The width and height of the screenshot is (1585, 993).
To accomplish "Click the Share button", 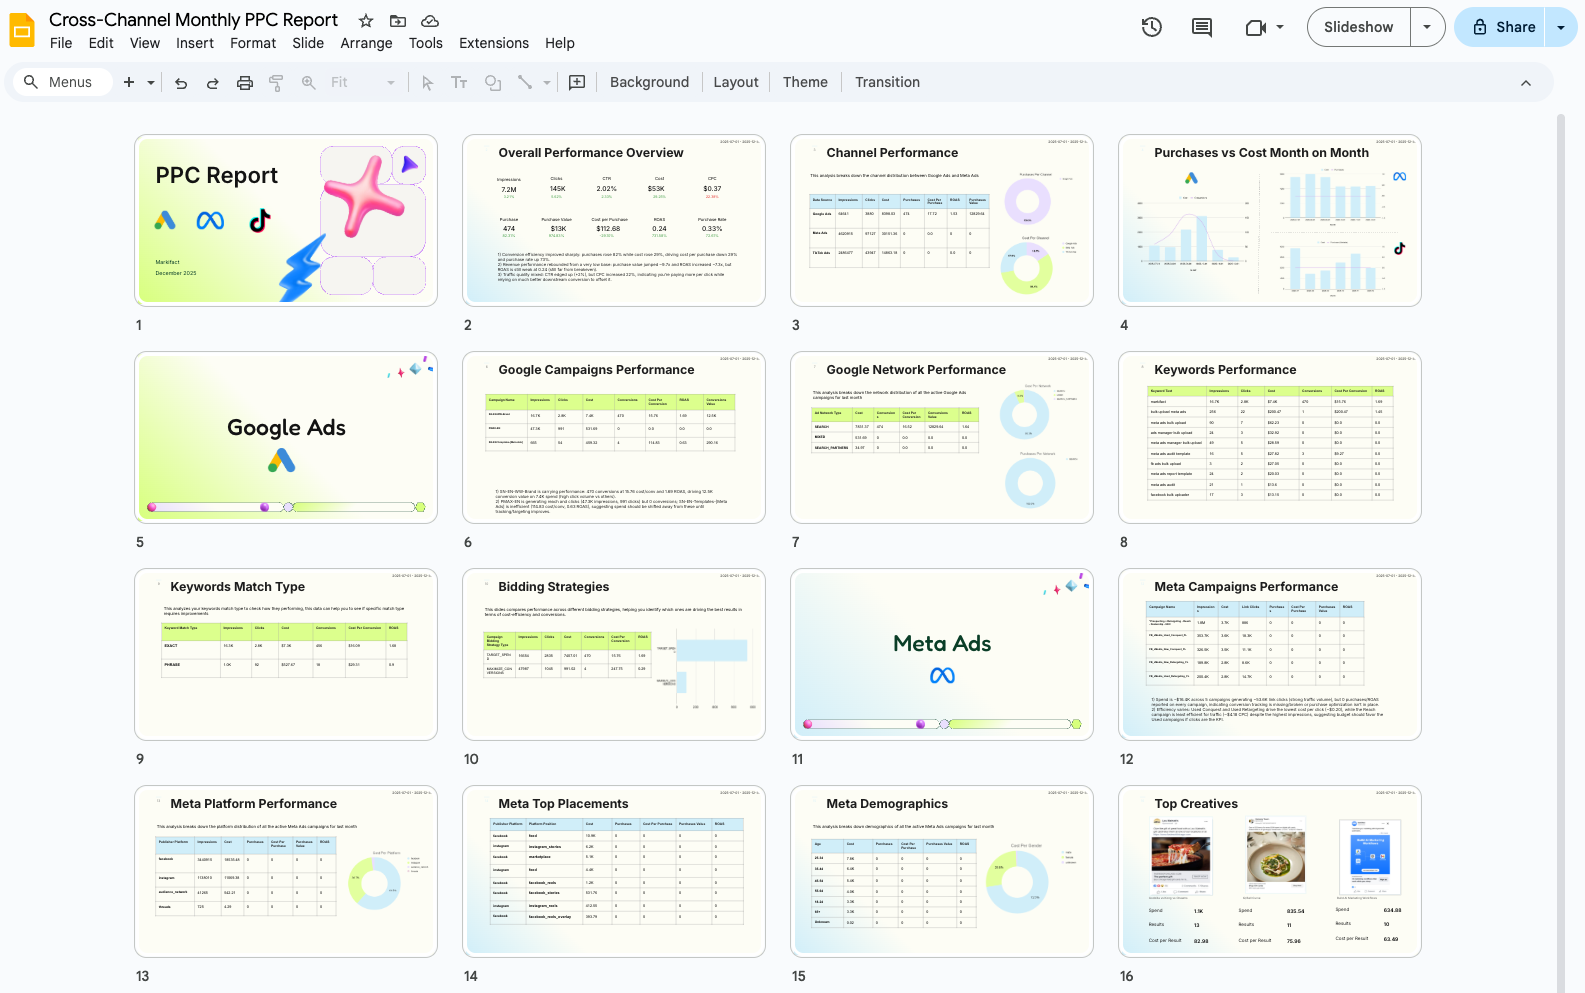I will (x=1501, y=27).
